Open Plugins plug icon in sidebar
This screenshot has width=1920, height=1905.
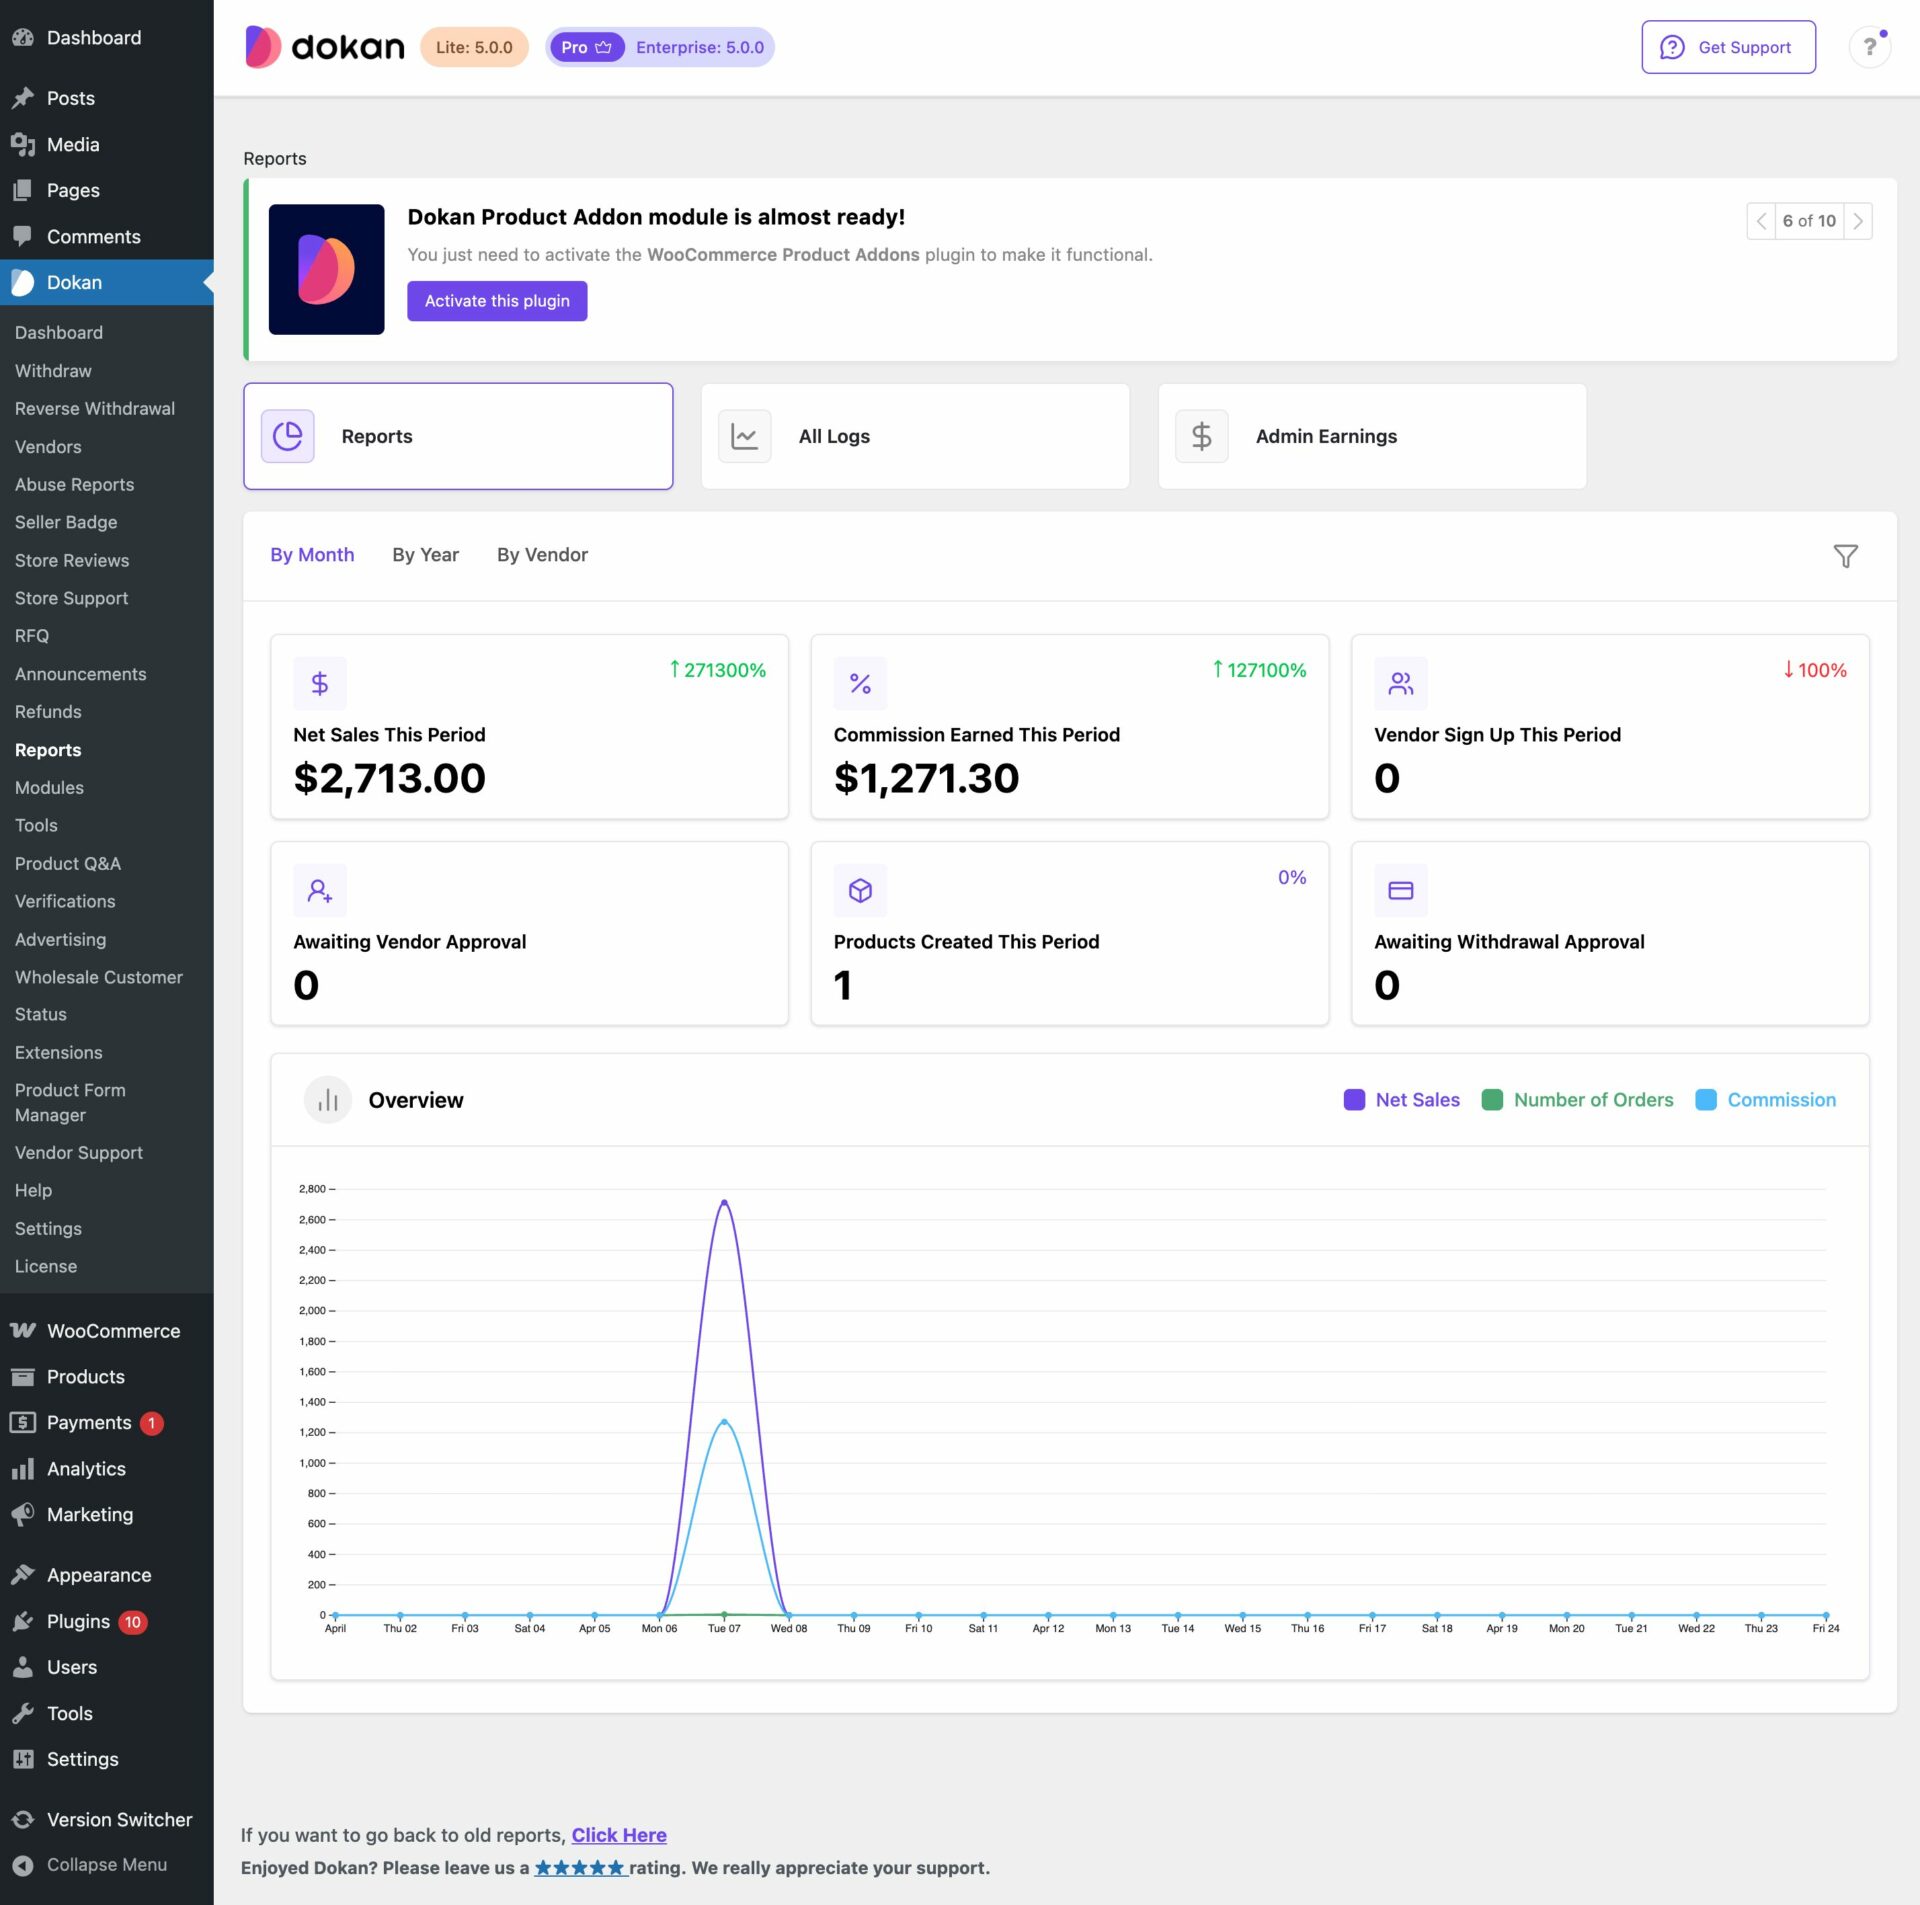click(x=23, y=1621)
